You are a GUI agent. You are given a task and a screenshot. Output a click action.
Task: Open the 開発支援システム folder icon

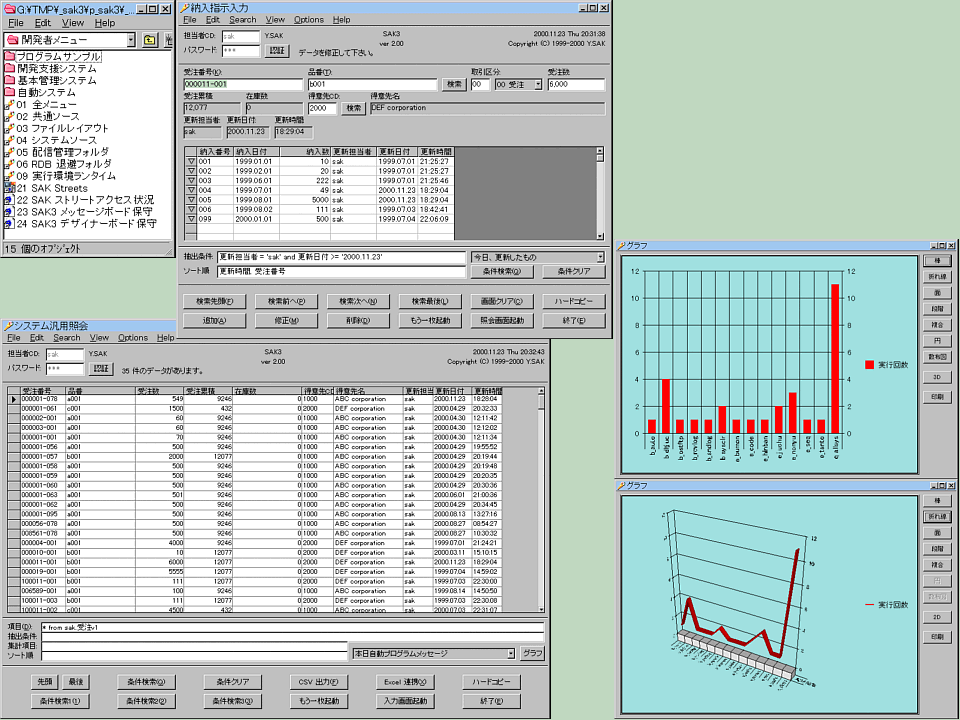(10, 69)
